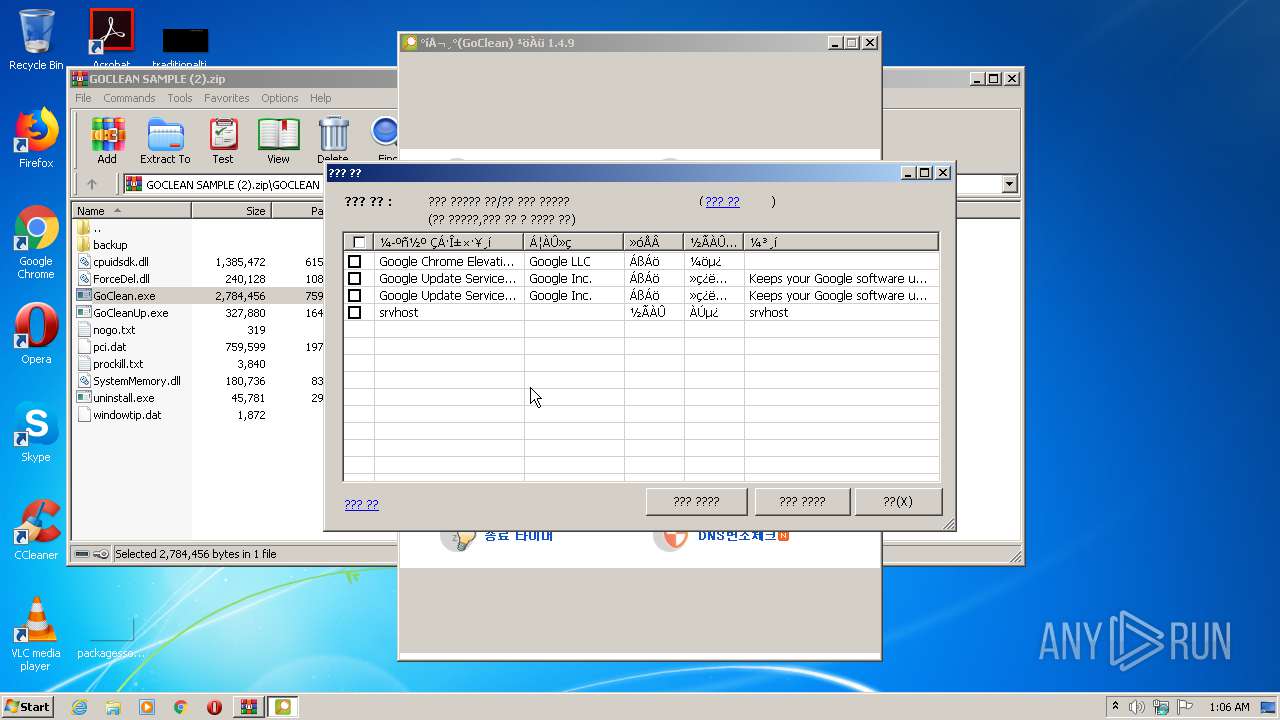Screen dimensions: 1280x720
Task: Click Action Center flag tray icon
Action: [x=1186, y=707]
